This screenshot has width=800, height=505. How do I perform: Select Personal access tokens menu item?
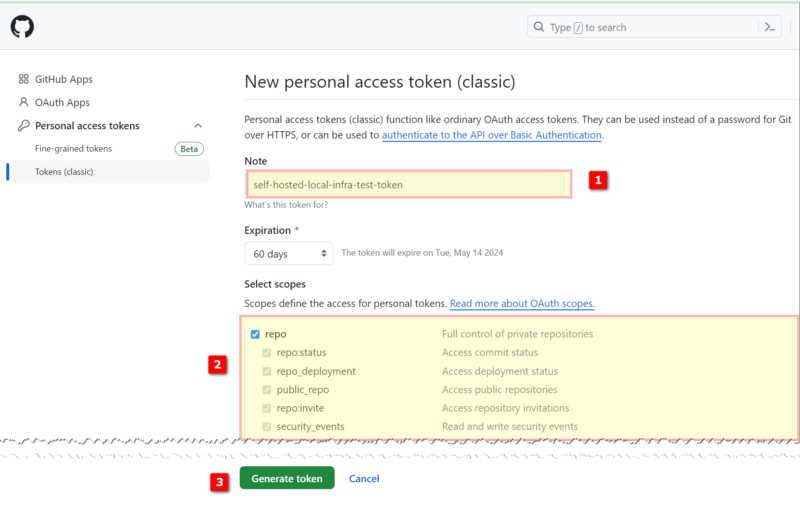(87, 125)
